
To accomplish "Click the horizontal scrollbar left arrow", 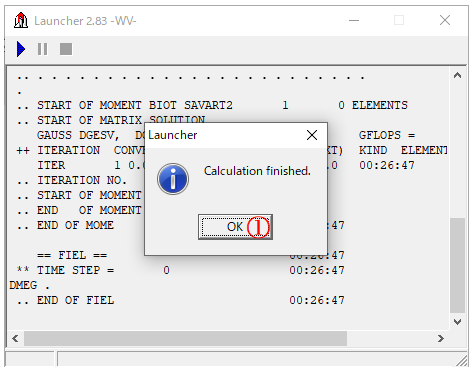I will [15, 339].
